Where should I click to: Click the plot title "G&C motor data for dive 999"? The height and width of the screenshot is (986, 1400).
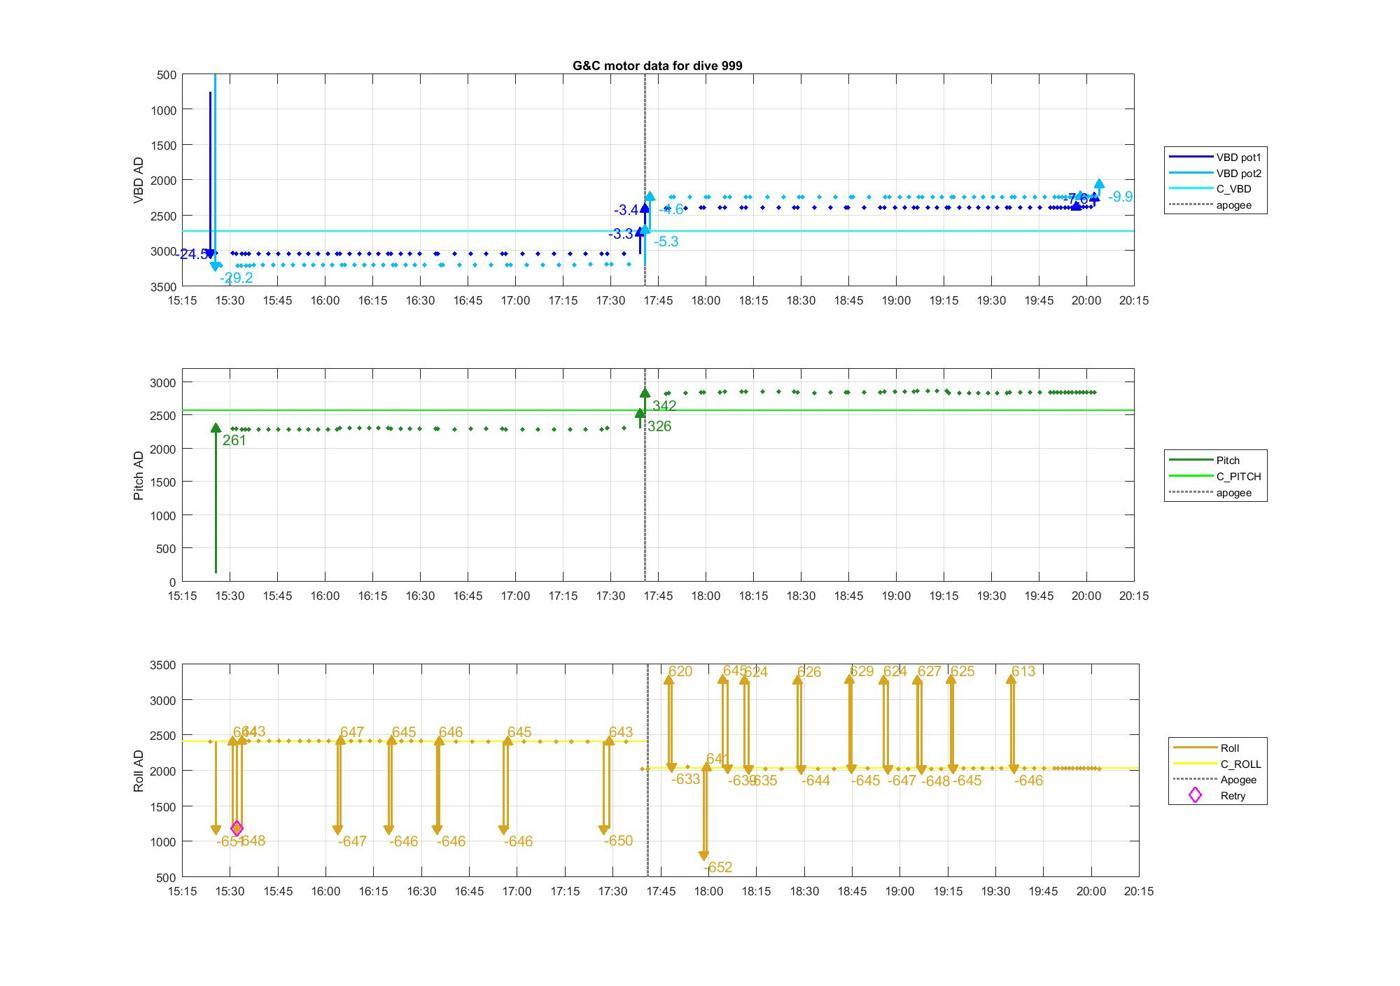657,65
